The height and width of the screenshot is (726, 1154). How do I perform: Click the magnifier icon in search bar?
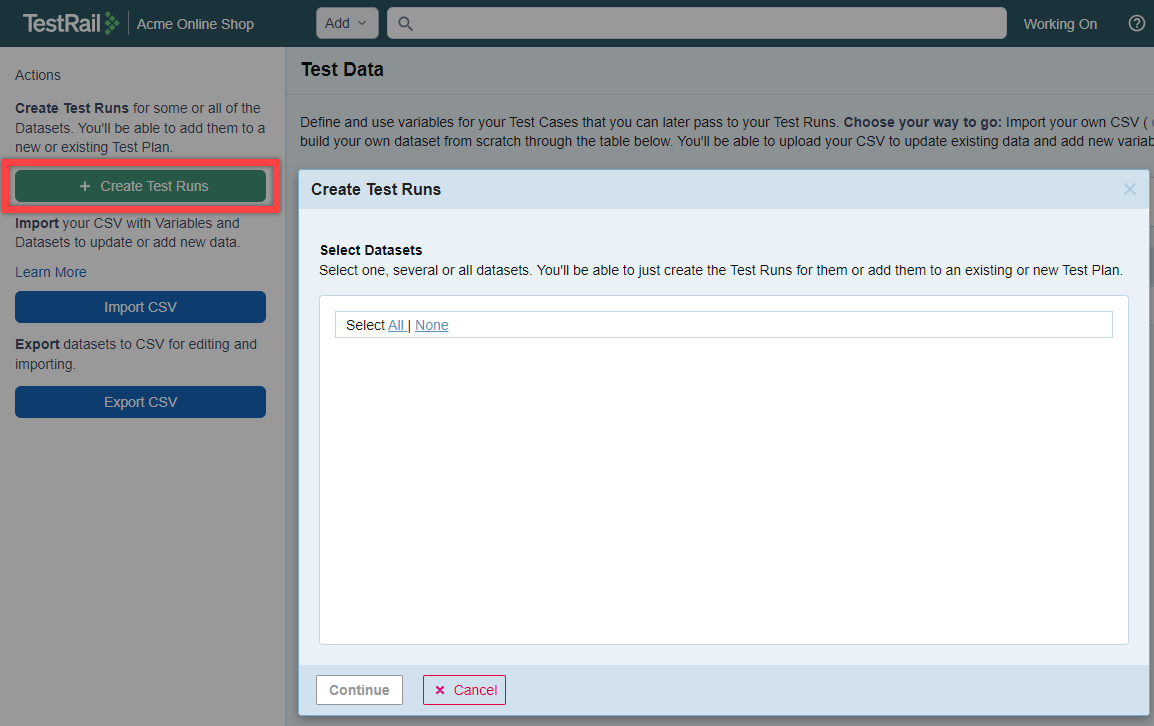point(406,24)
